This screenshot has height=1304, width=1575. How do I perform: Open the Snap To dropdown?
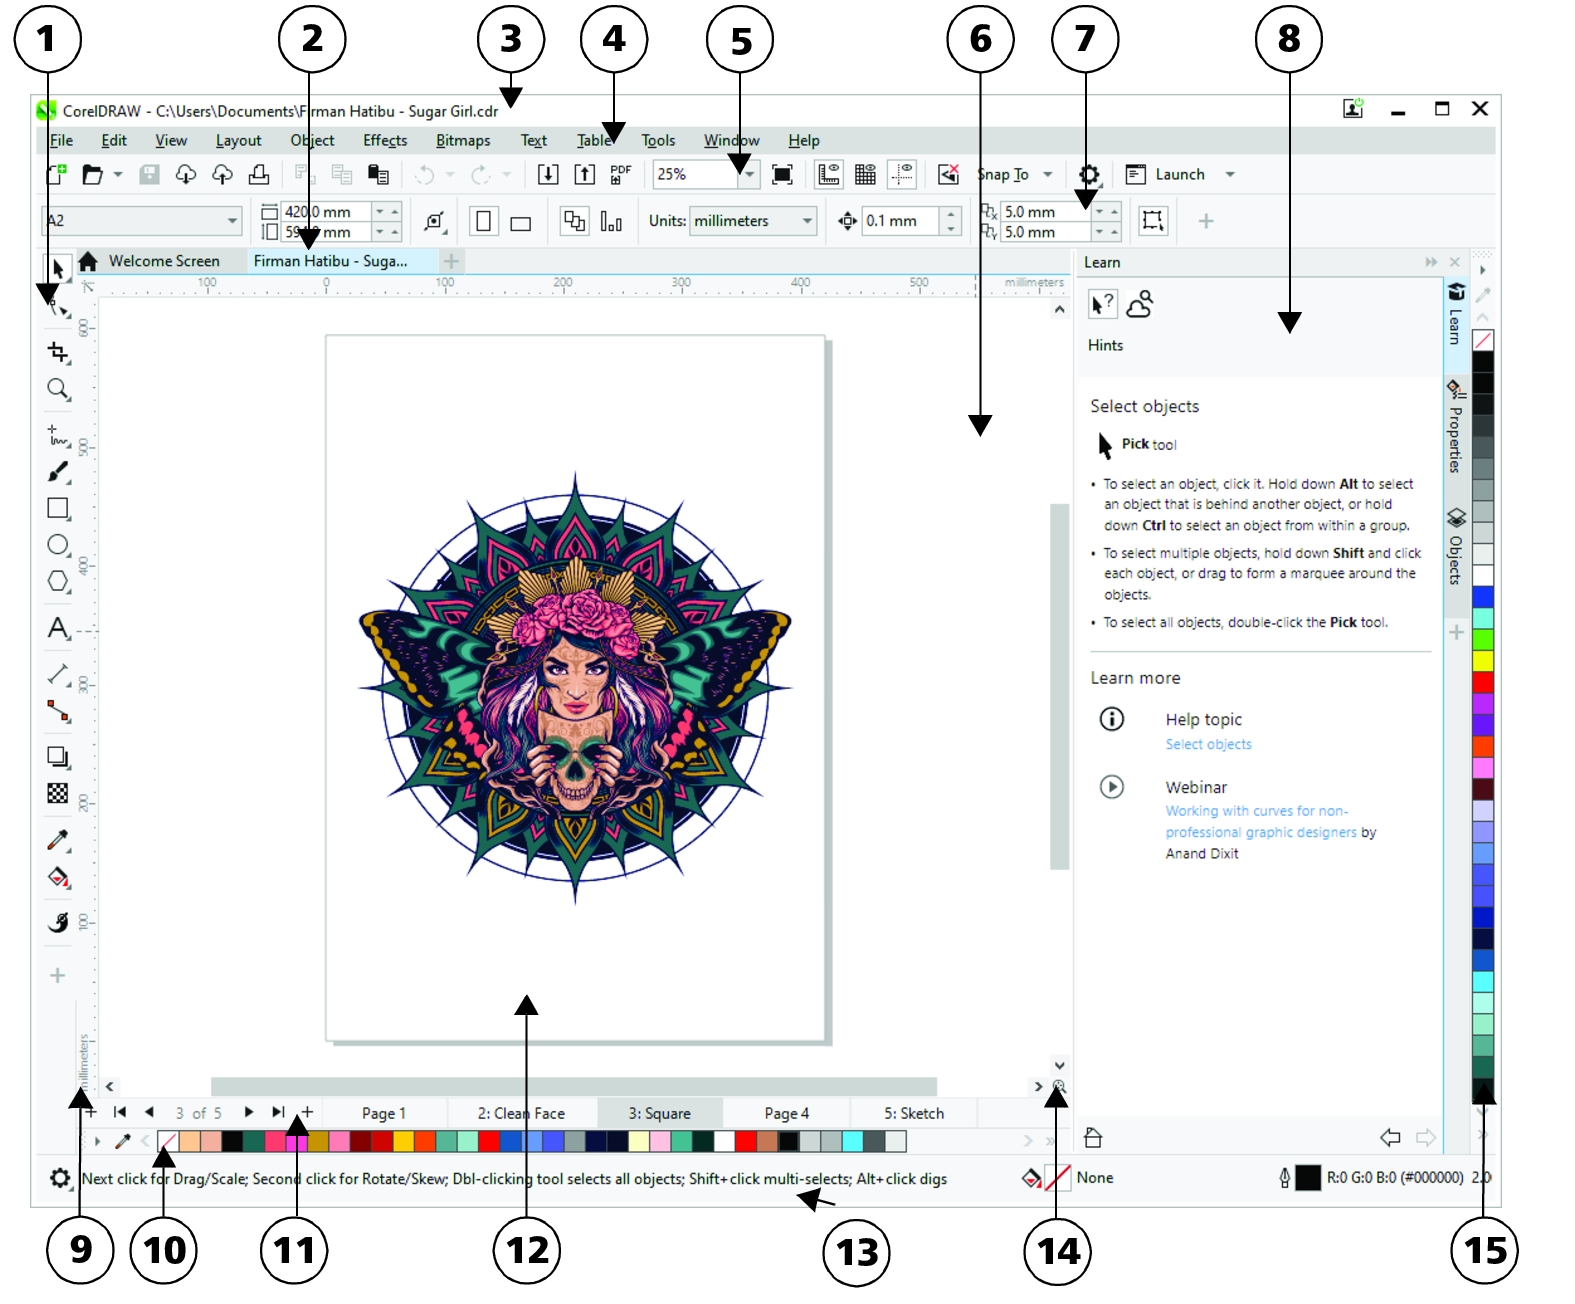pos(1047,174)
